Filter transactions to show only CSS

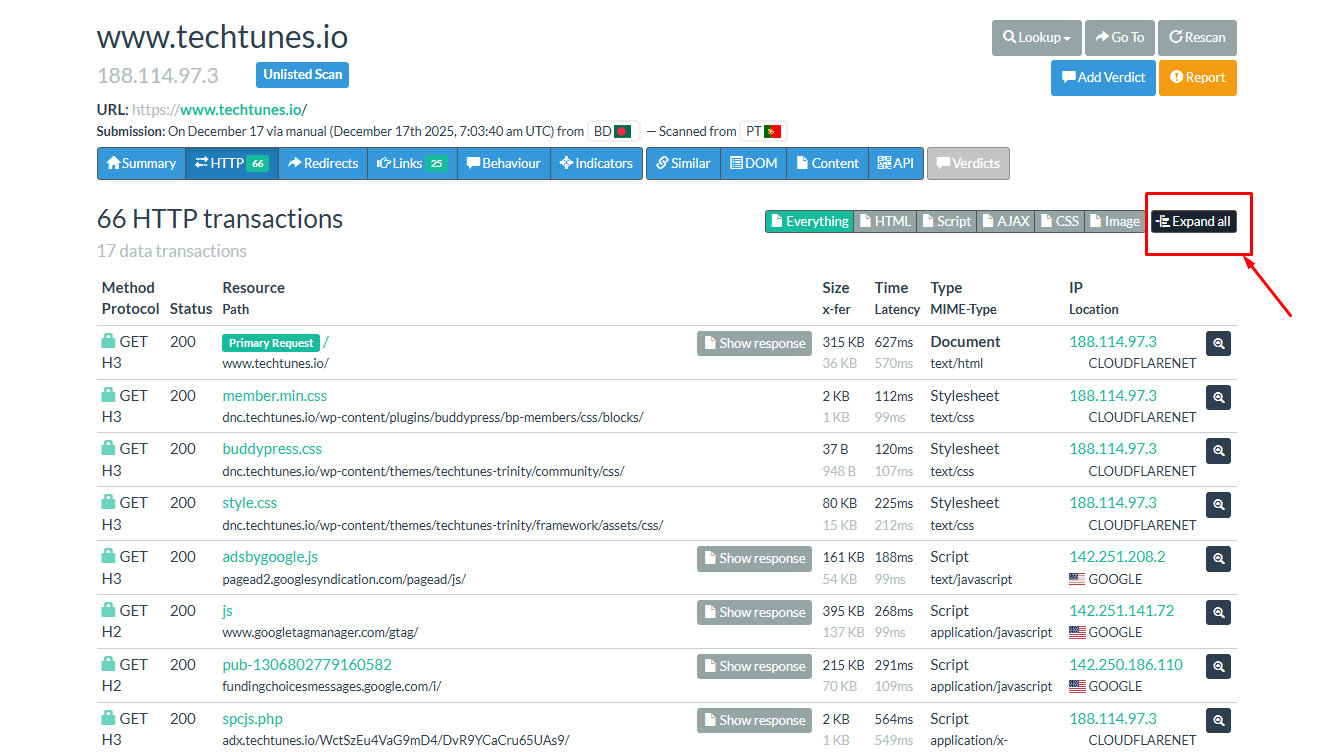pos(1059,221)
